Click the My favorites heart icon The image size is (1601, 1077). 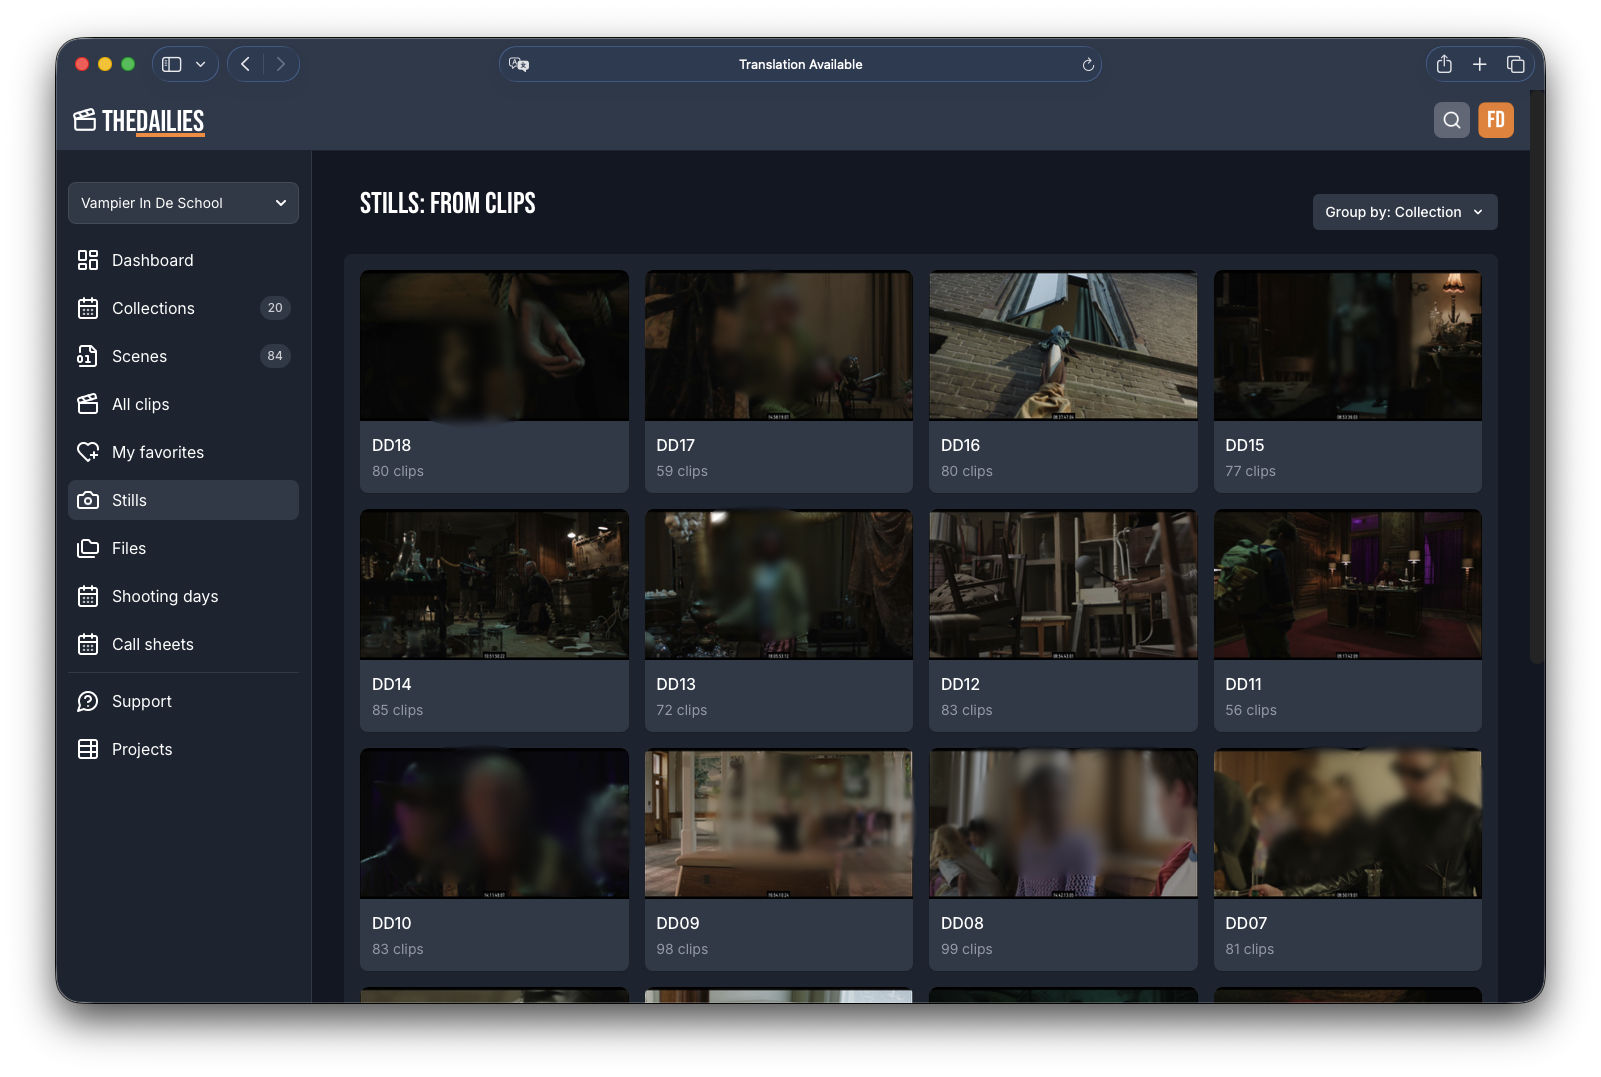[x=88, y=452]
